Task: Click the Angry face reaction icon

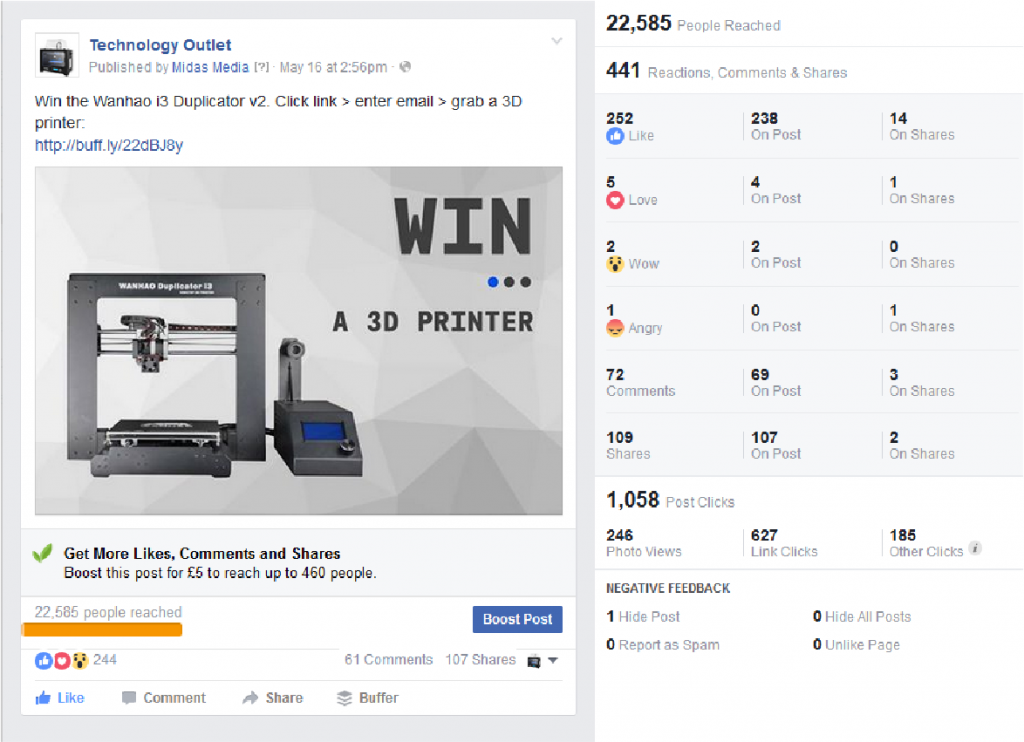Action: click(x=615, y=328)
